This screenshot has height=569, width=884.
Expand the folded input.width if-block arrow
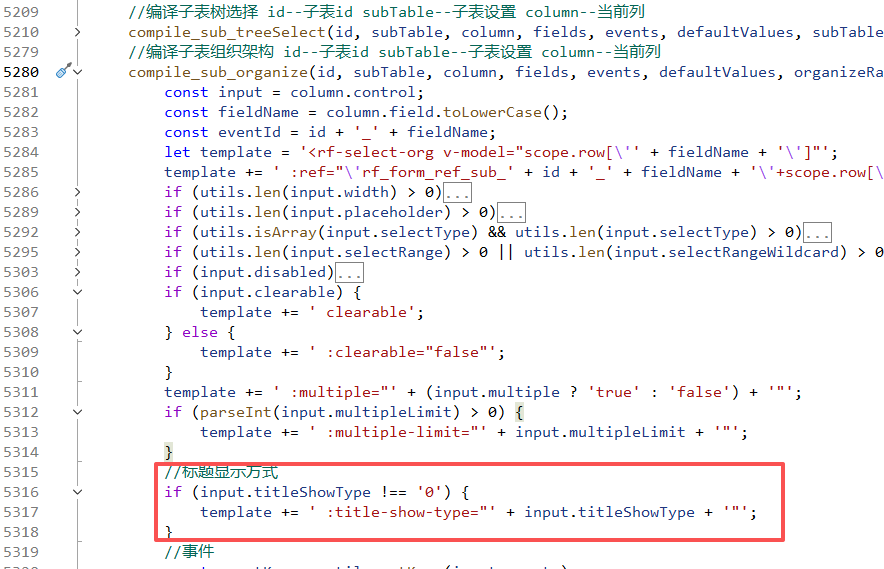pos(78,192)
